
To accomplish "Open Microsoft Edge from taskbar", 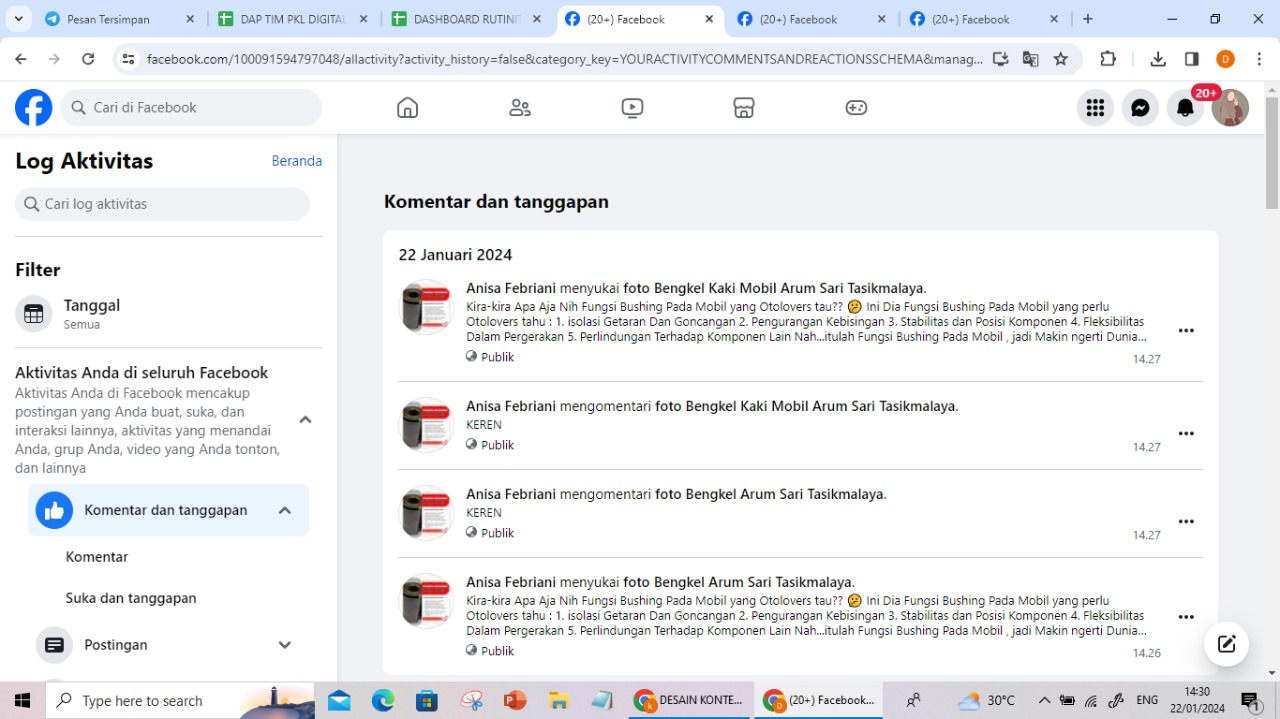I will [383, 700].
